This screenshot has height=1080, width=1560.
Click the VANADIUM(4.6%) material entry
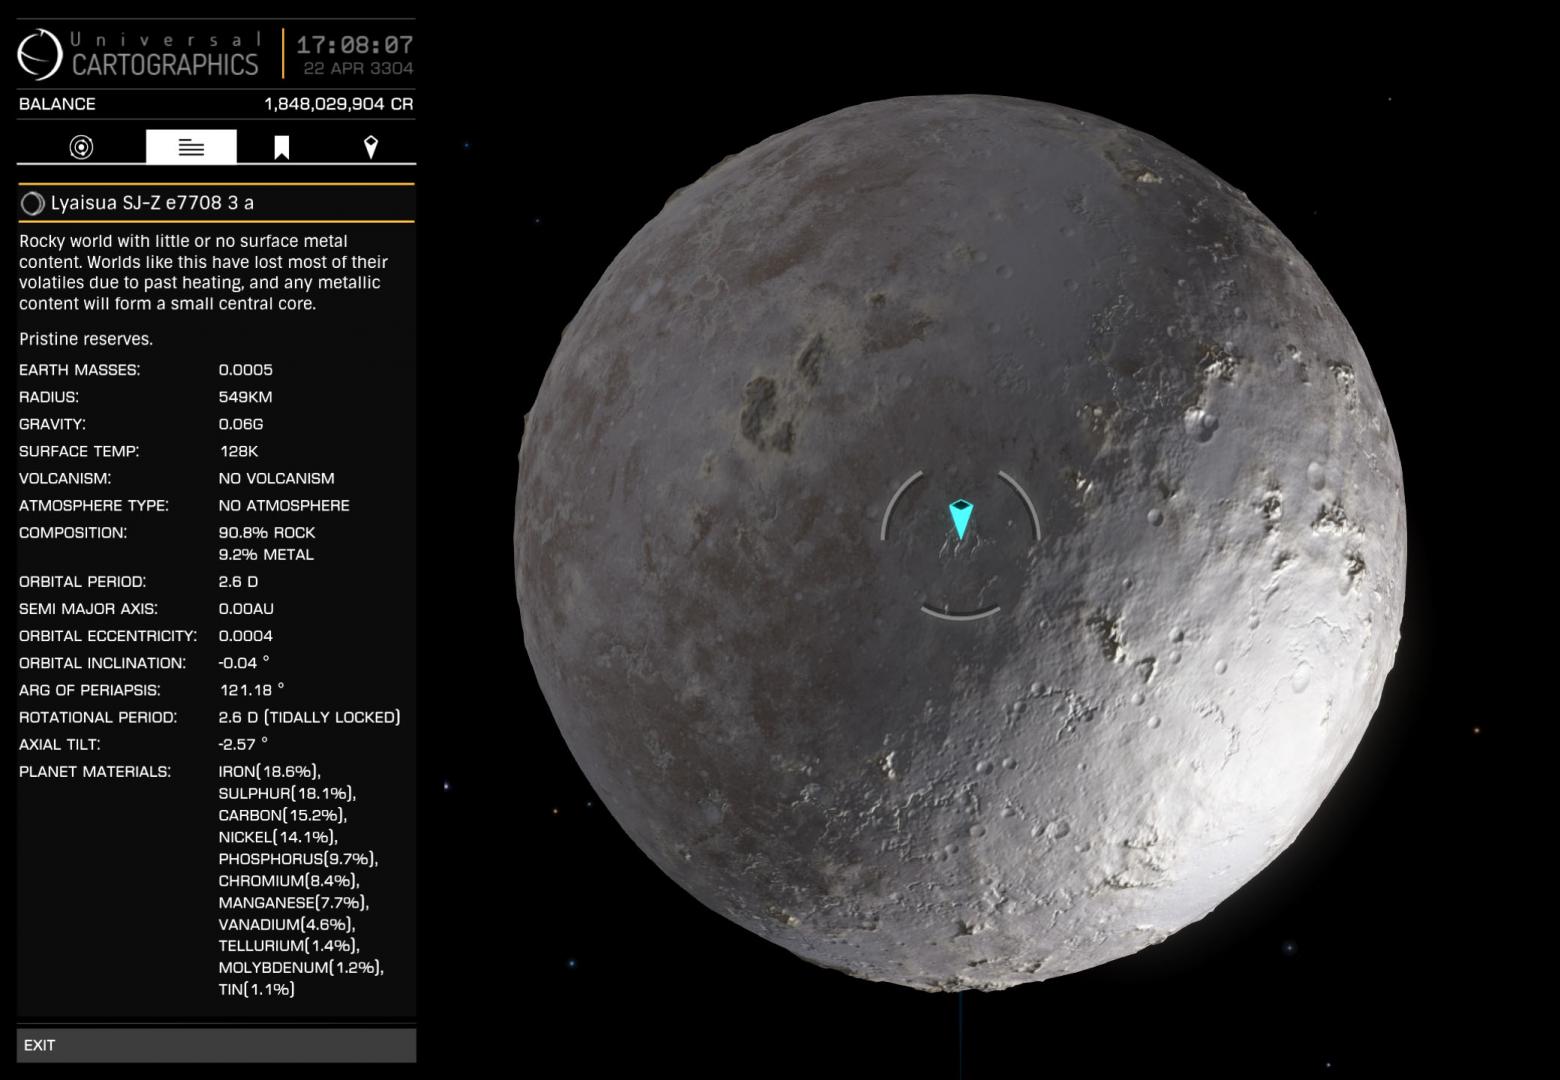click(x=287, y=925)
